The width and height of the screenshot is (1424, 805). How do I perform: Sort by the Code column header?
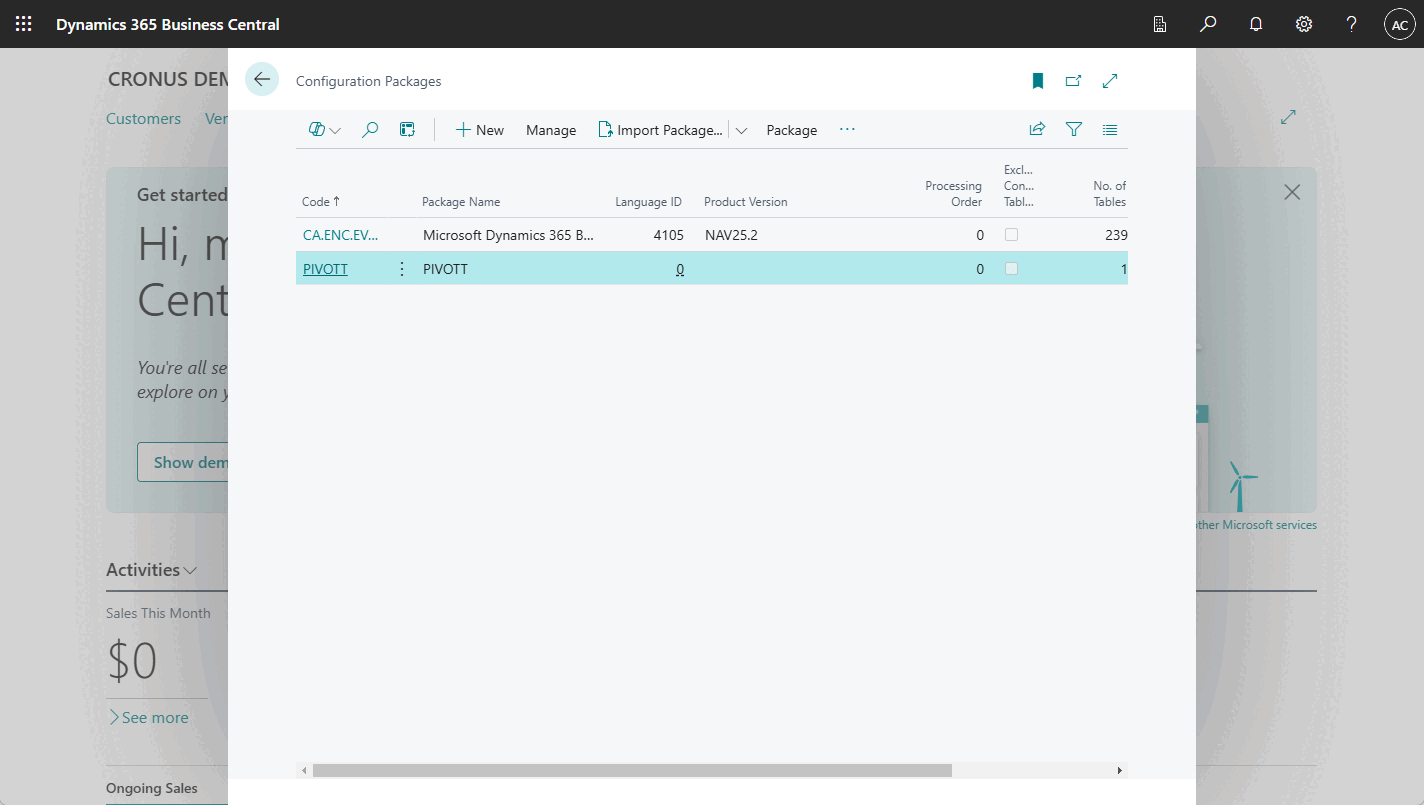point(321,201)
